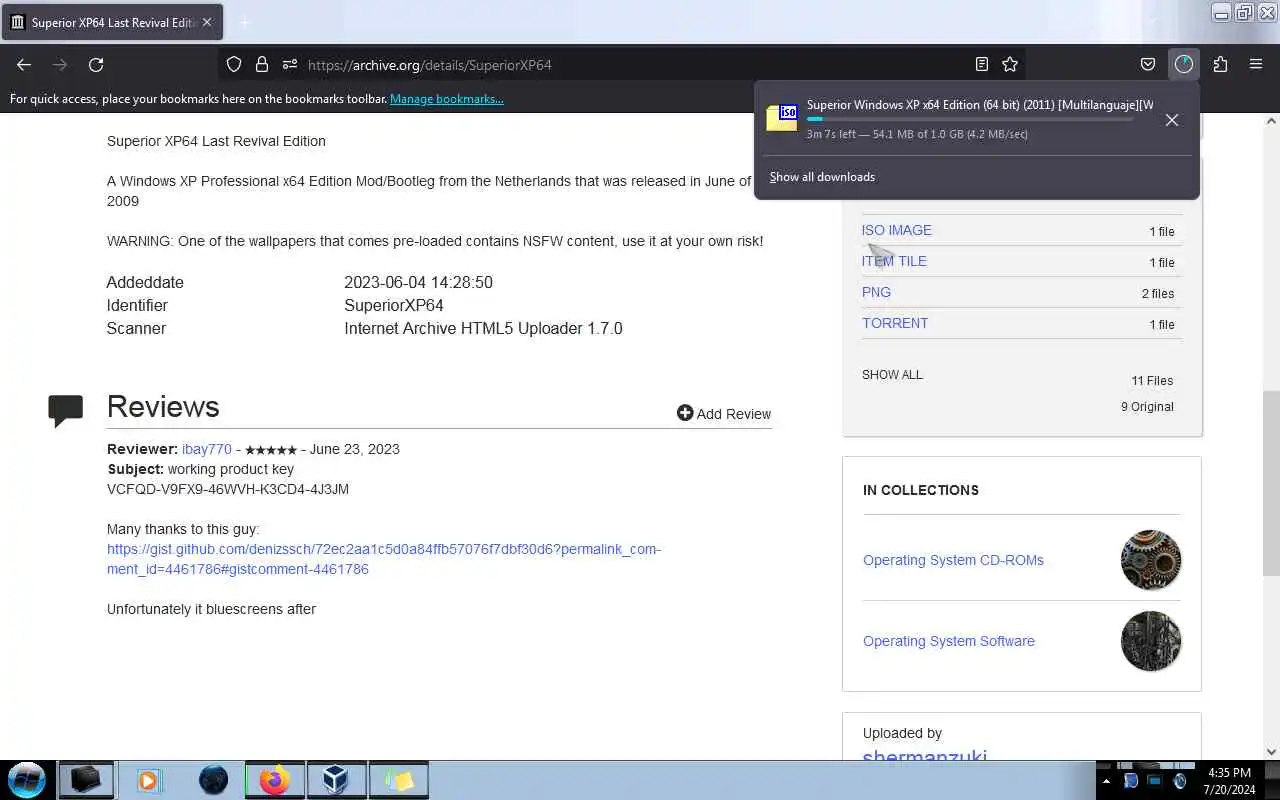
Task: Switch to Firefox on the taskbar
Action: [x=275, y=780]
